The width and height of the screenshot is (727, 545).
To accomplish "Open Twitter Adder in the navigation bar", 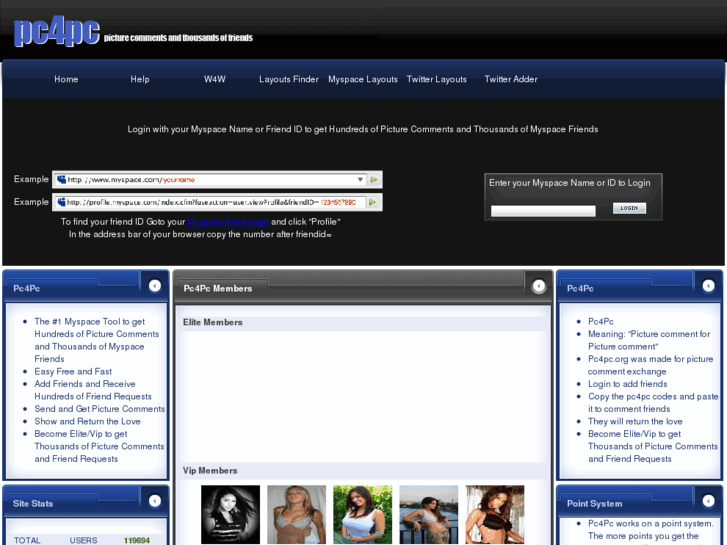I will [x=511, y=79].
